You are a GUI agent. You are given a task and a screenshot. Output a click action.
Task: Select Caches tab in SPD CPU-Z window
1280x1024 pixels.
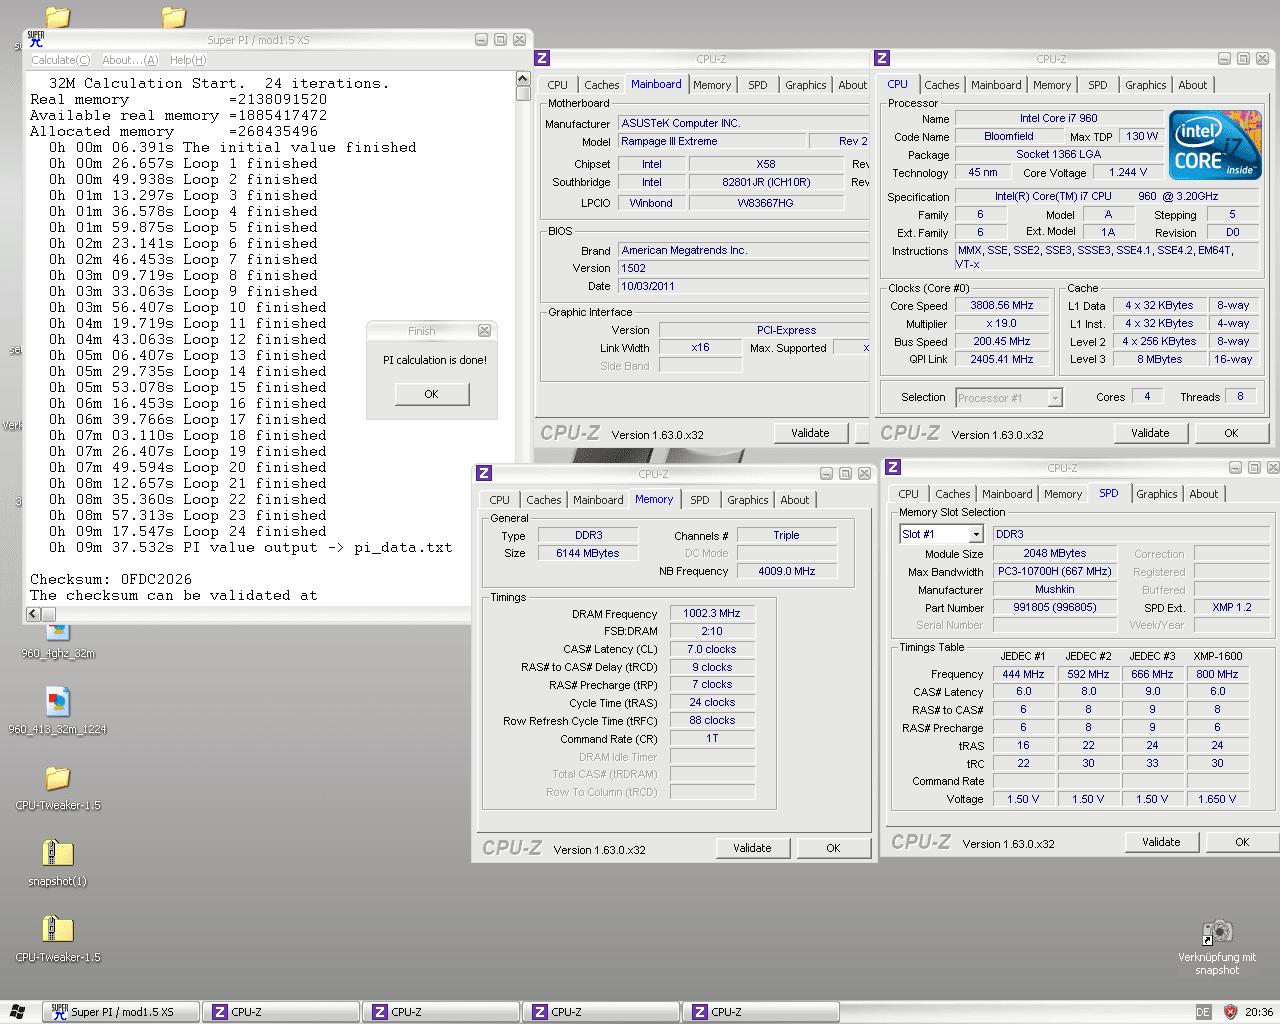953,494
